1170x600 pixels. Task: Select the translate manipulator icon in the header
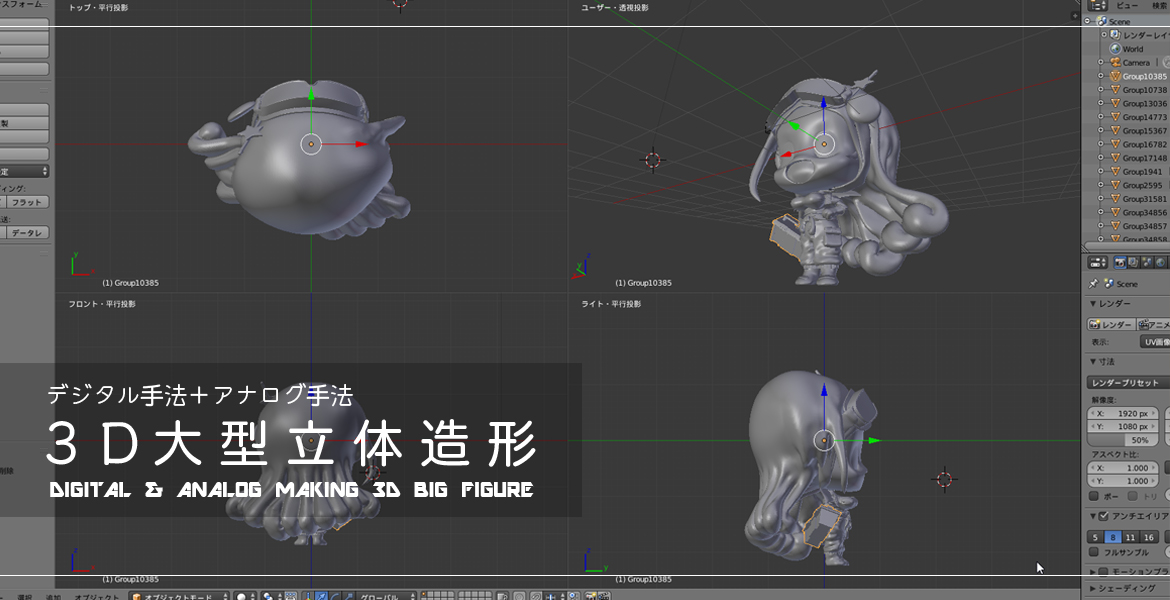pyautogui.click(x=322, y=594)
